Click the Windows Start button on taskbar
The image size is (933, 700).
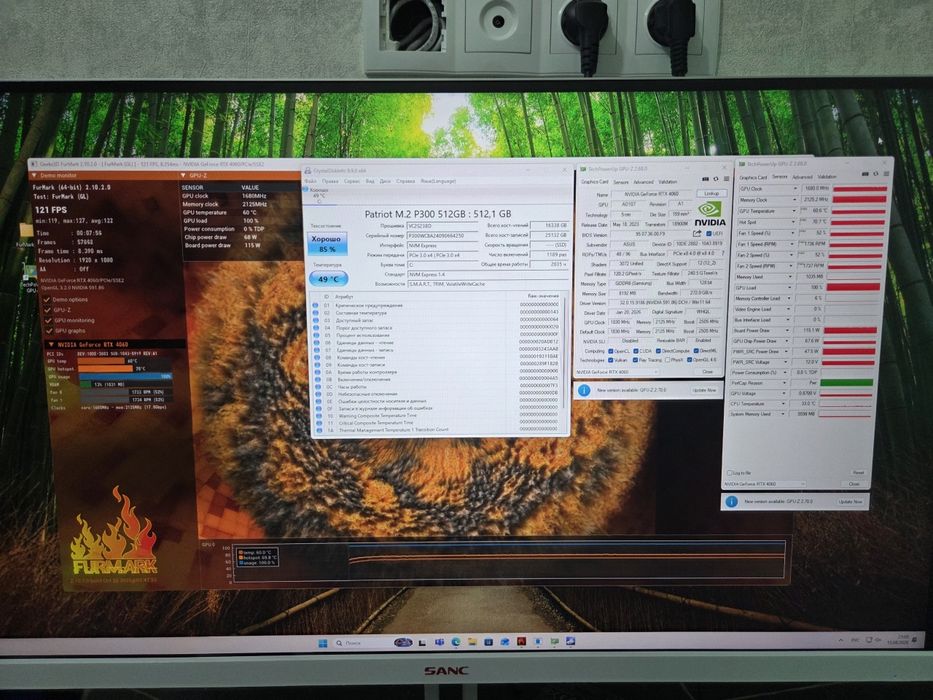pyautogui.click(x=323, y=643)
